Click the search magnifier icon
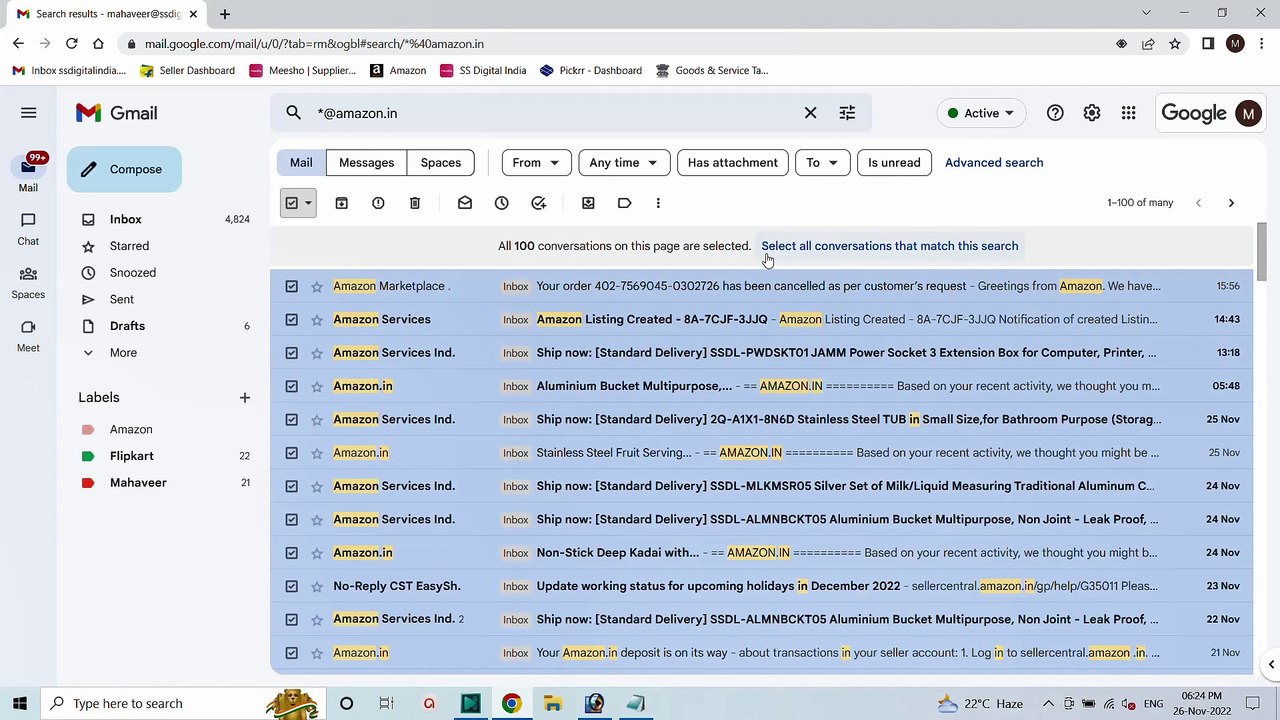1280x720 pixels. pyautogui.click(x=293, y=113)
